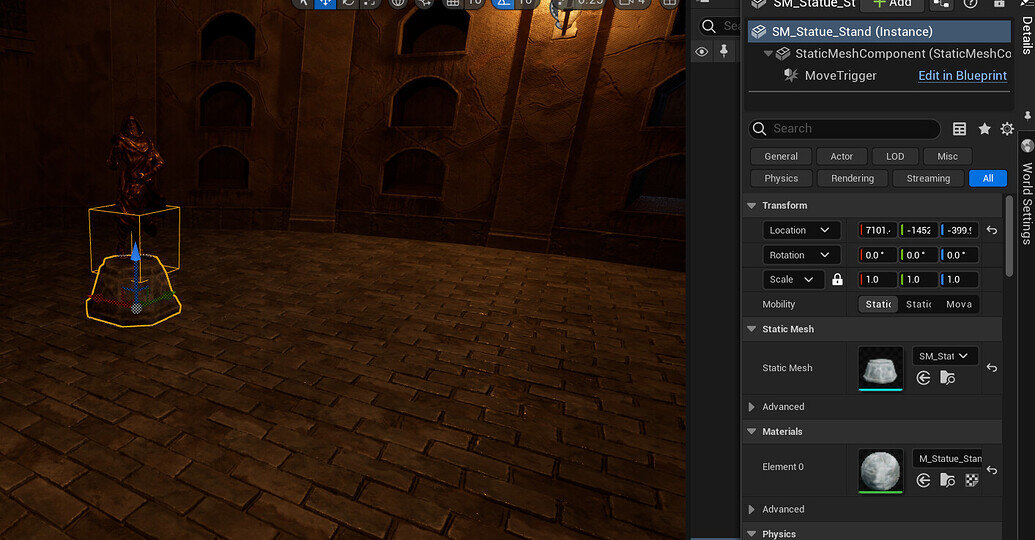Open the Edit in Blueprint link
The width and height of the screenshot is (1035, 540).
(962, 75)
